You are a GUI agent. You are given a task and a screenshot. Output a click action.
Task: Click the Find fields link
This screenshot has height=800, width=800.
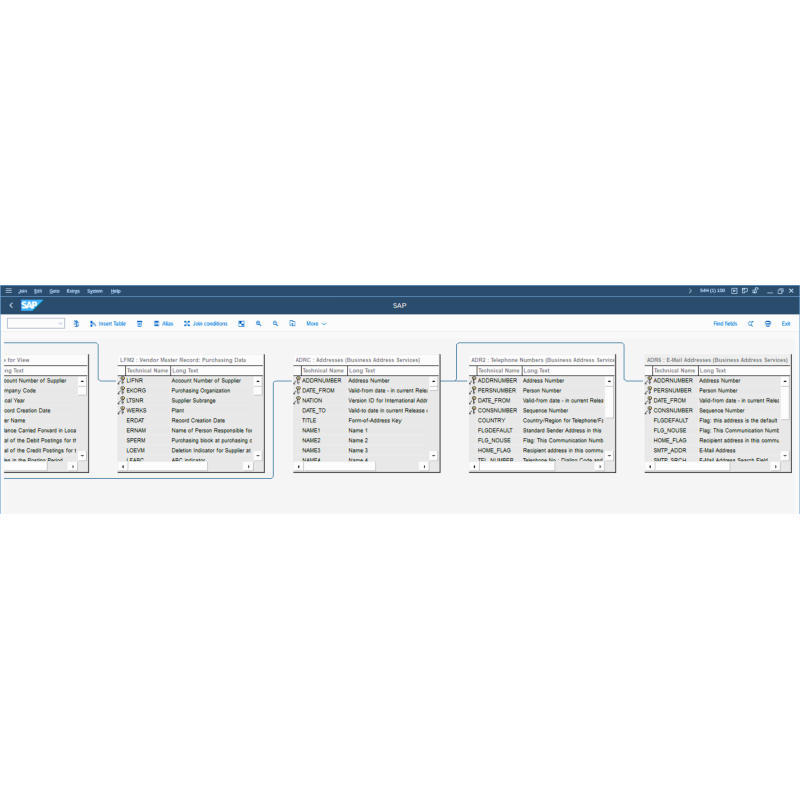tap(725, 323)
